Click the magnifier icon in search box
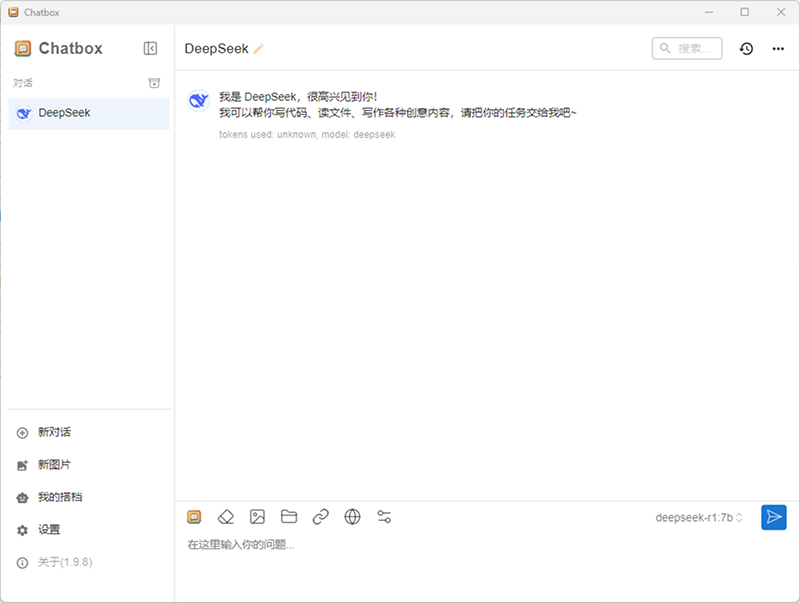 coord(665,48)
